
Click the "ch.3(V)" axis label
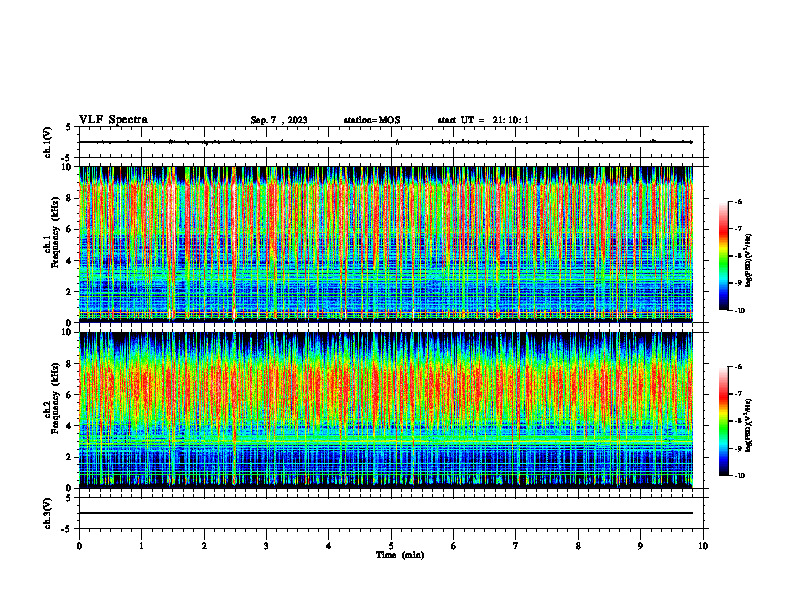click(48, 513)
